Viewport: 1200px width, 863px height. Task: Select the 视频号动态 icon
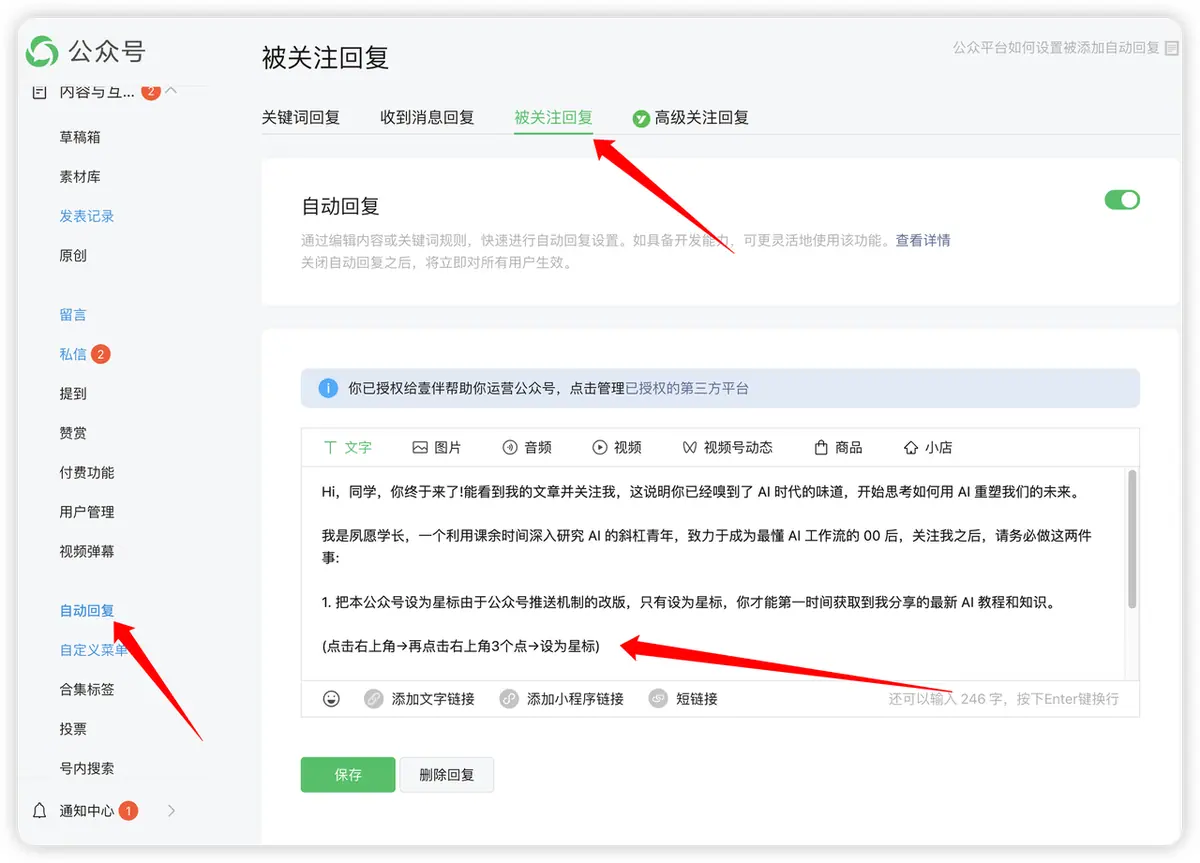tap(689, 448)
